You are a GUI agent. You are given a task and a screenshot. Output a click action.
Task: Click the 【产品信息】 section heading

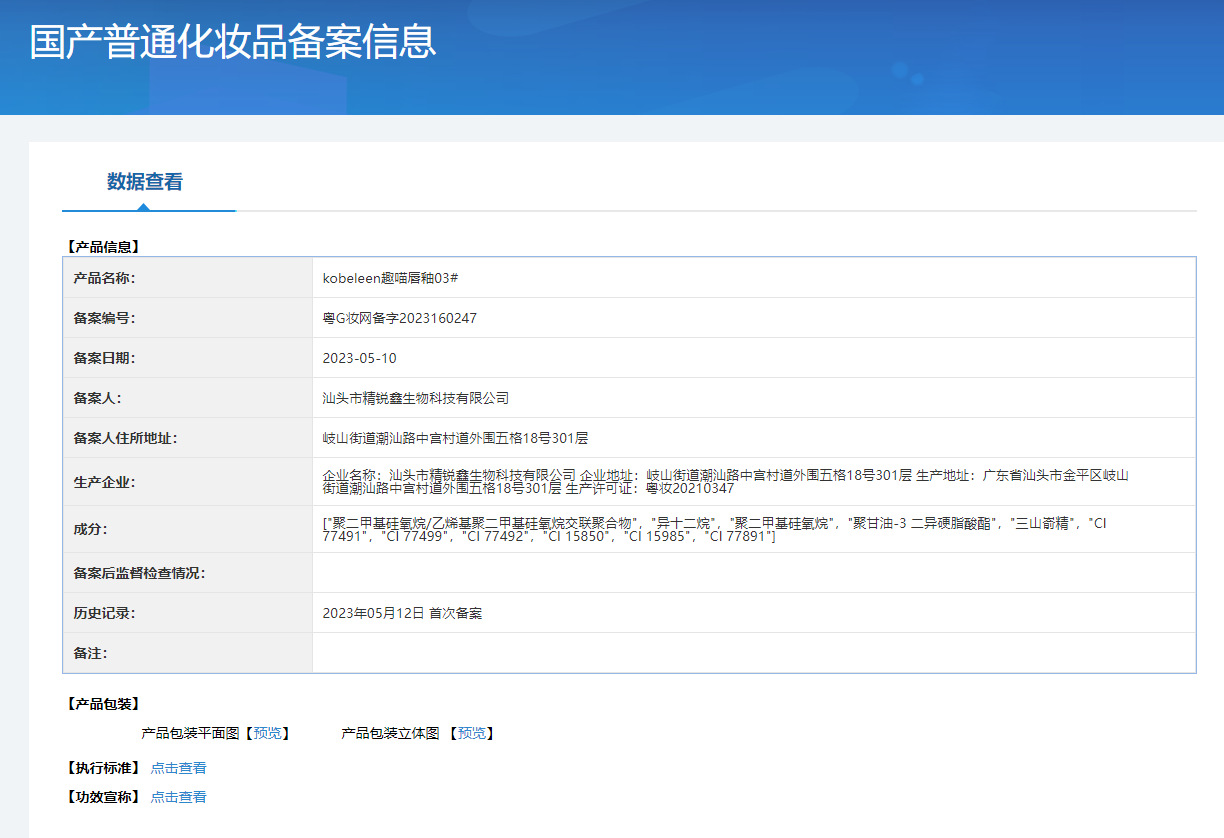[102, 246]
